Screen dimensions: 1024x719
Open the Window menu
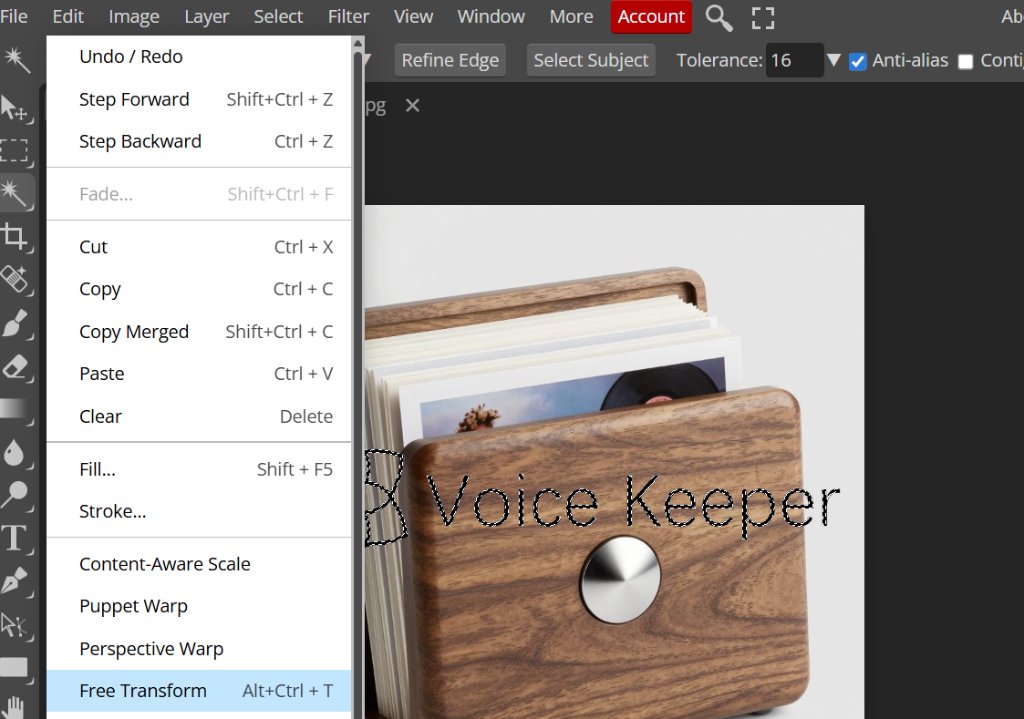click(x=490, y=16)
